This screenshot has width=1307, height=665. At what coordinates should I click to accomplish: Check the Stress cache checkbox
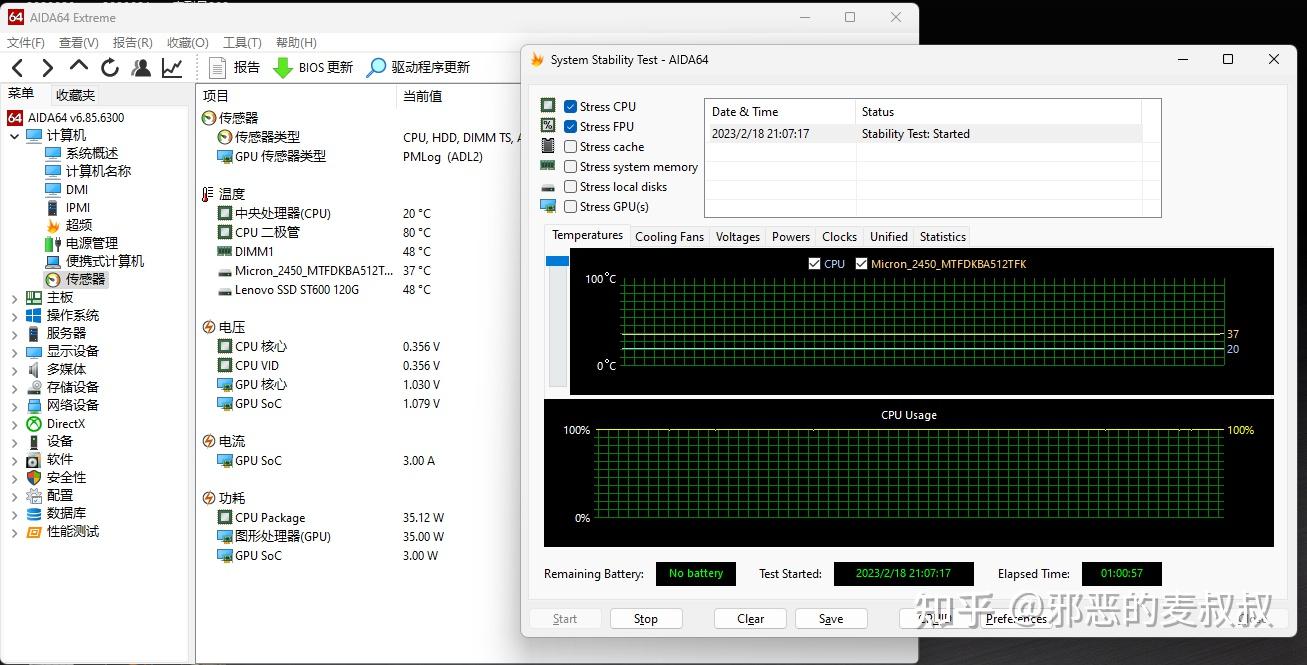[570, 146]
